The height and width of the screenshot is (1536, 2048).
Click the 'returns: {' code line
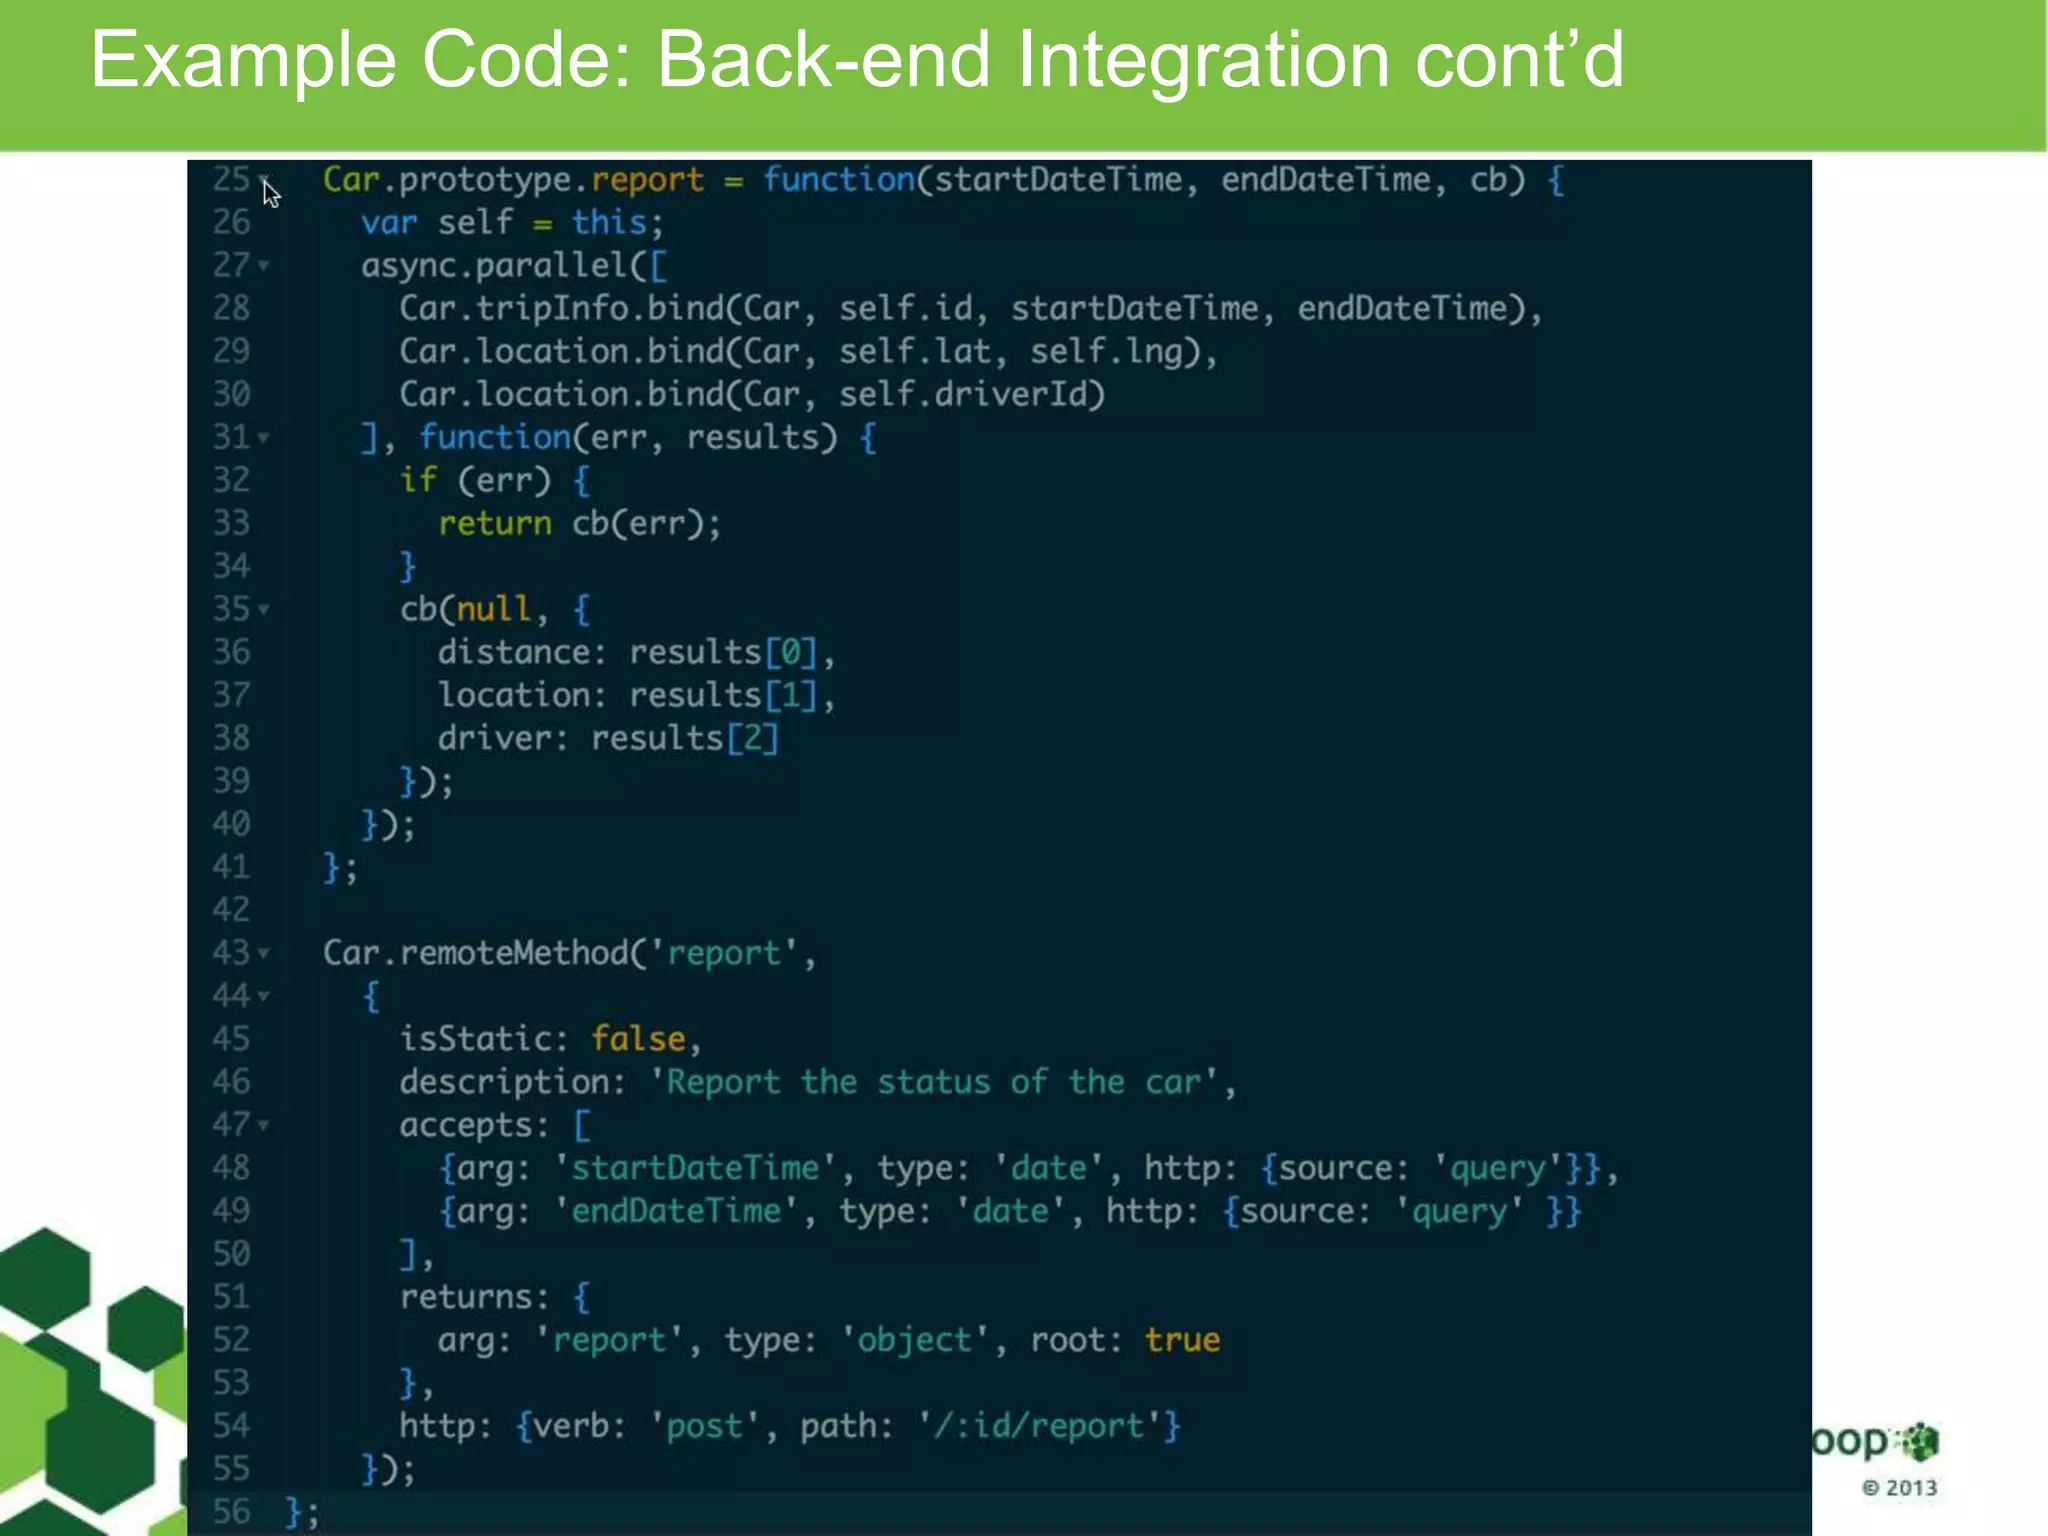[x=495, y=1297]
